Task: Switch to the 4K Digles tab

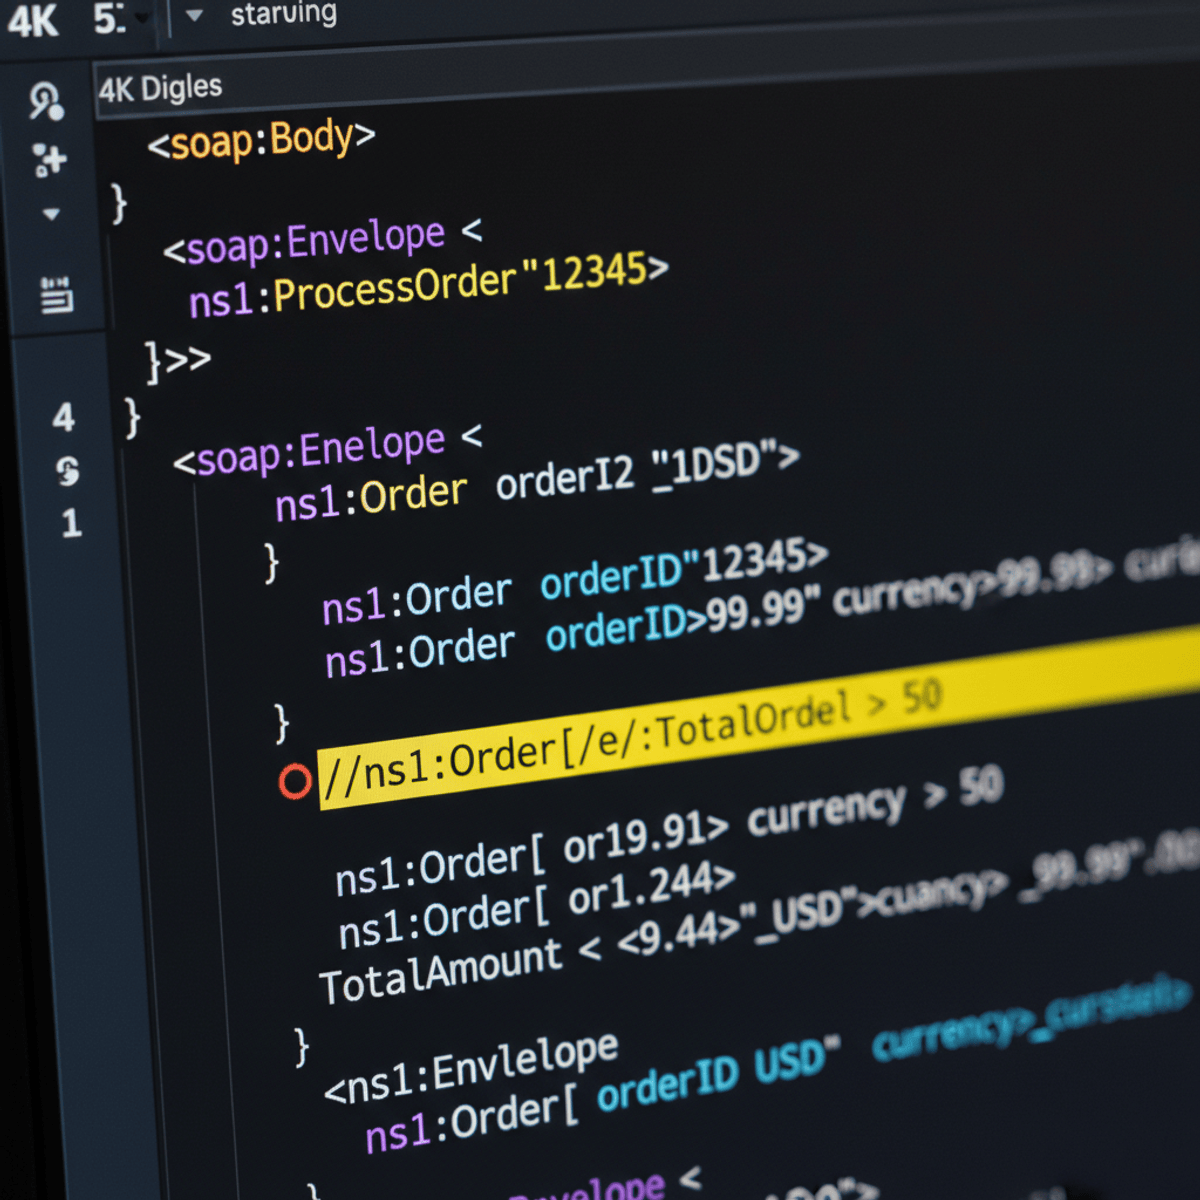Action: [x=160, y=88]
